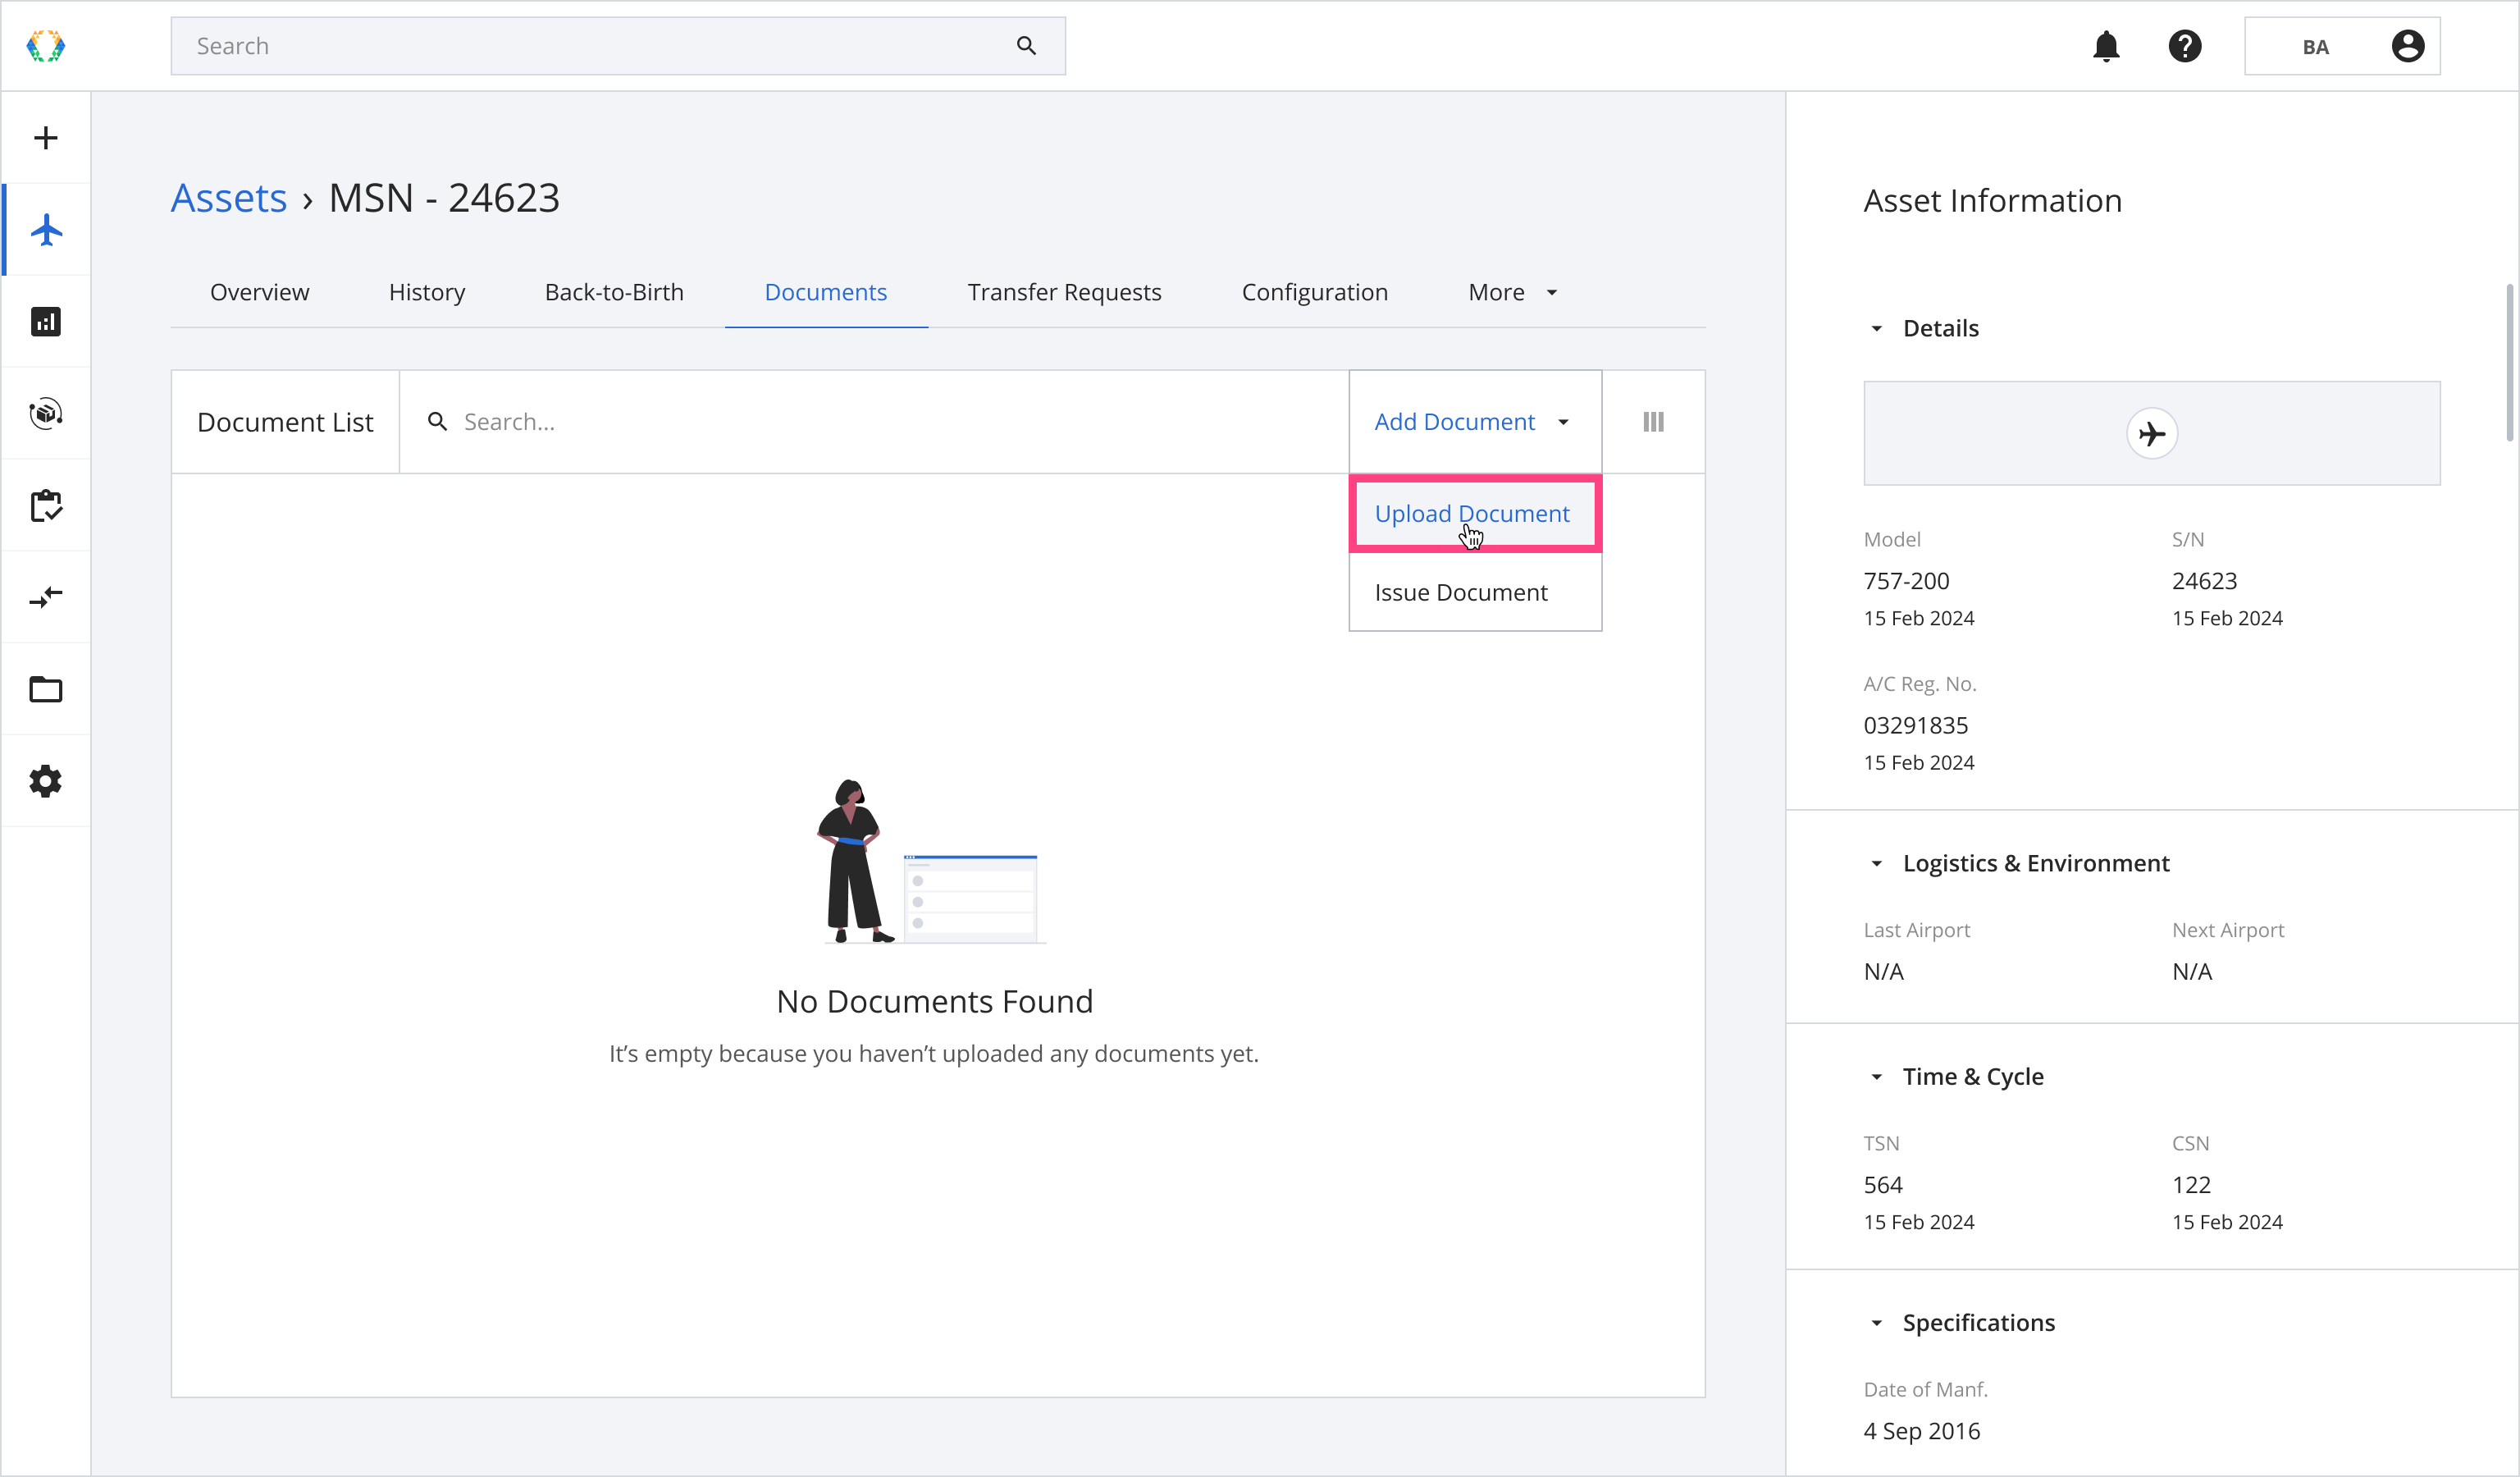2520x1477 pixels.
Task: Click the S/N value 24623
Action: click(2204, 581)
